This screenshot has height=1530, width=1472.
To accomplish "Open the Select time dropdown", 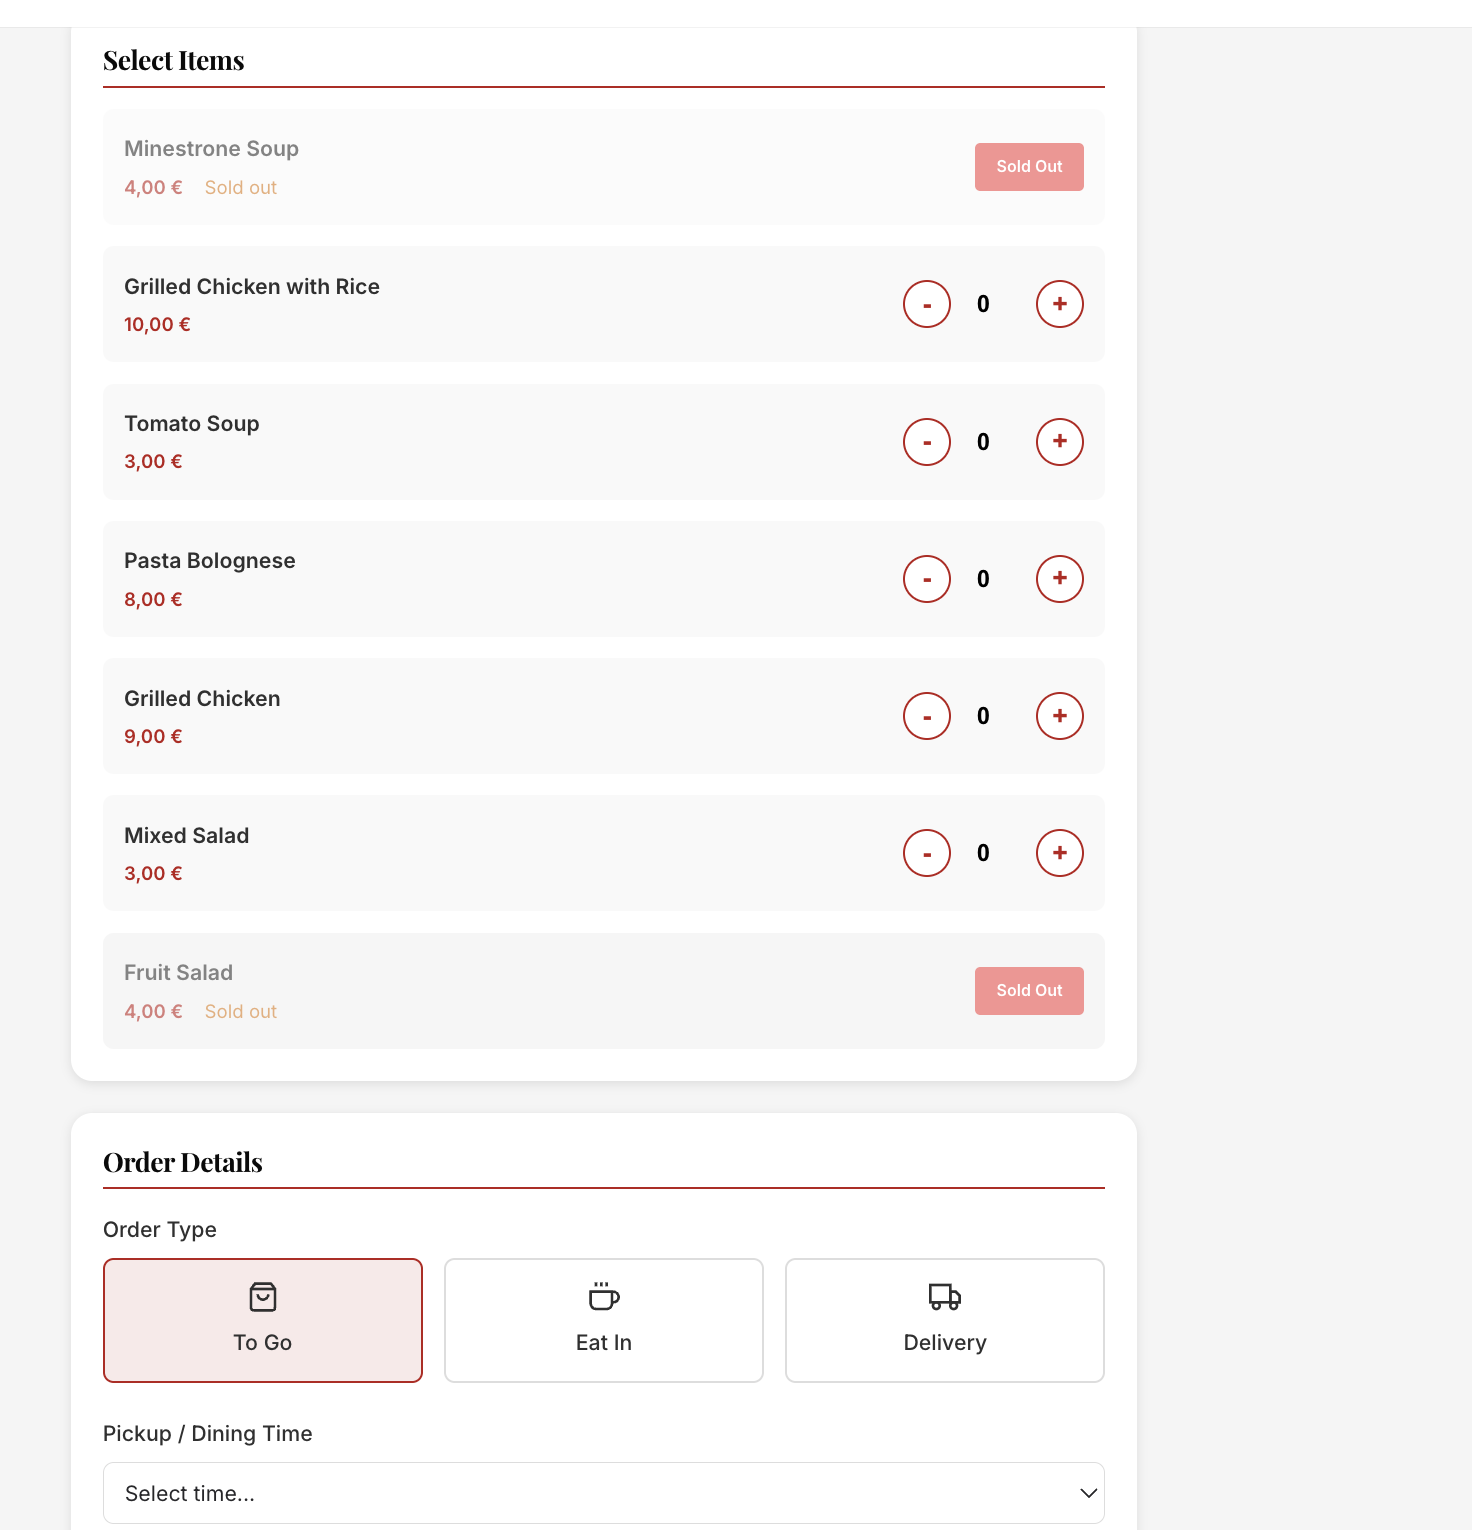I will pos(603,1492).
